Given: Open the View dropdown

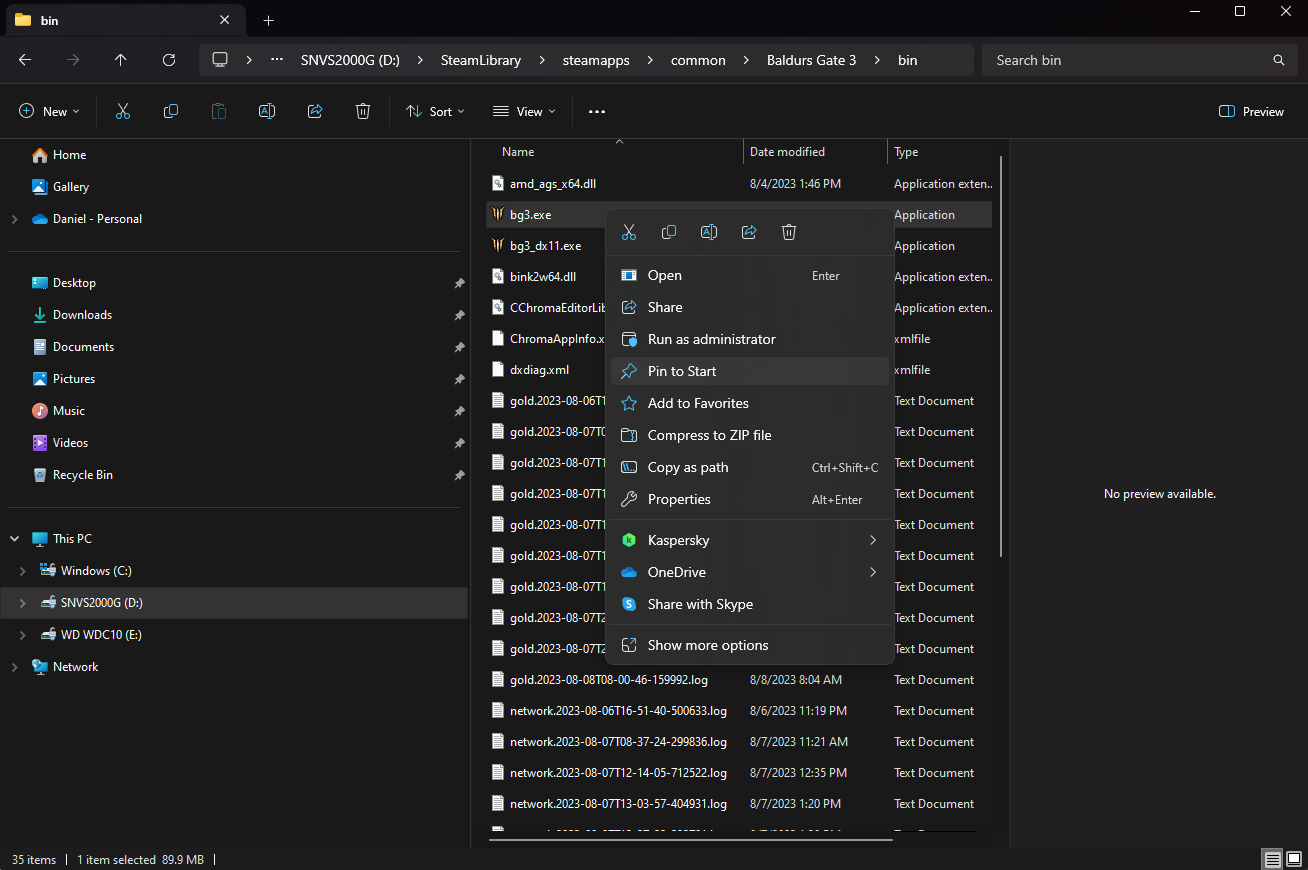Looking at the screenshot, I should [x=524, y=111].
